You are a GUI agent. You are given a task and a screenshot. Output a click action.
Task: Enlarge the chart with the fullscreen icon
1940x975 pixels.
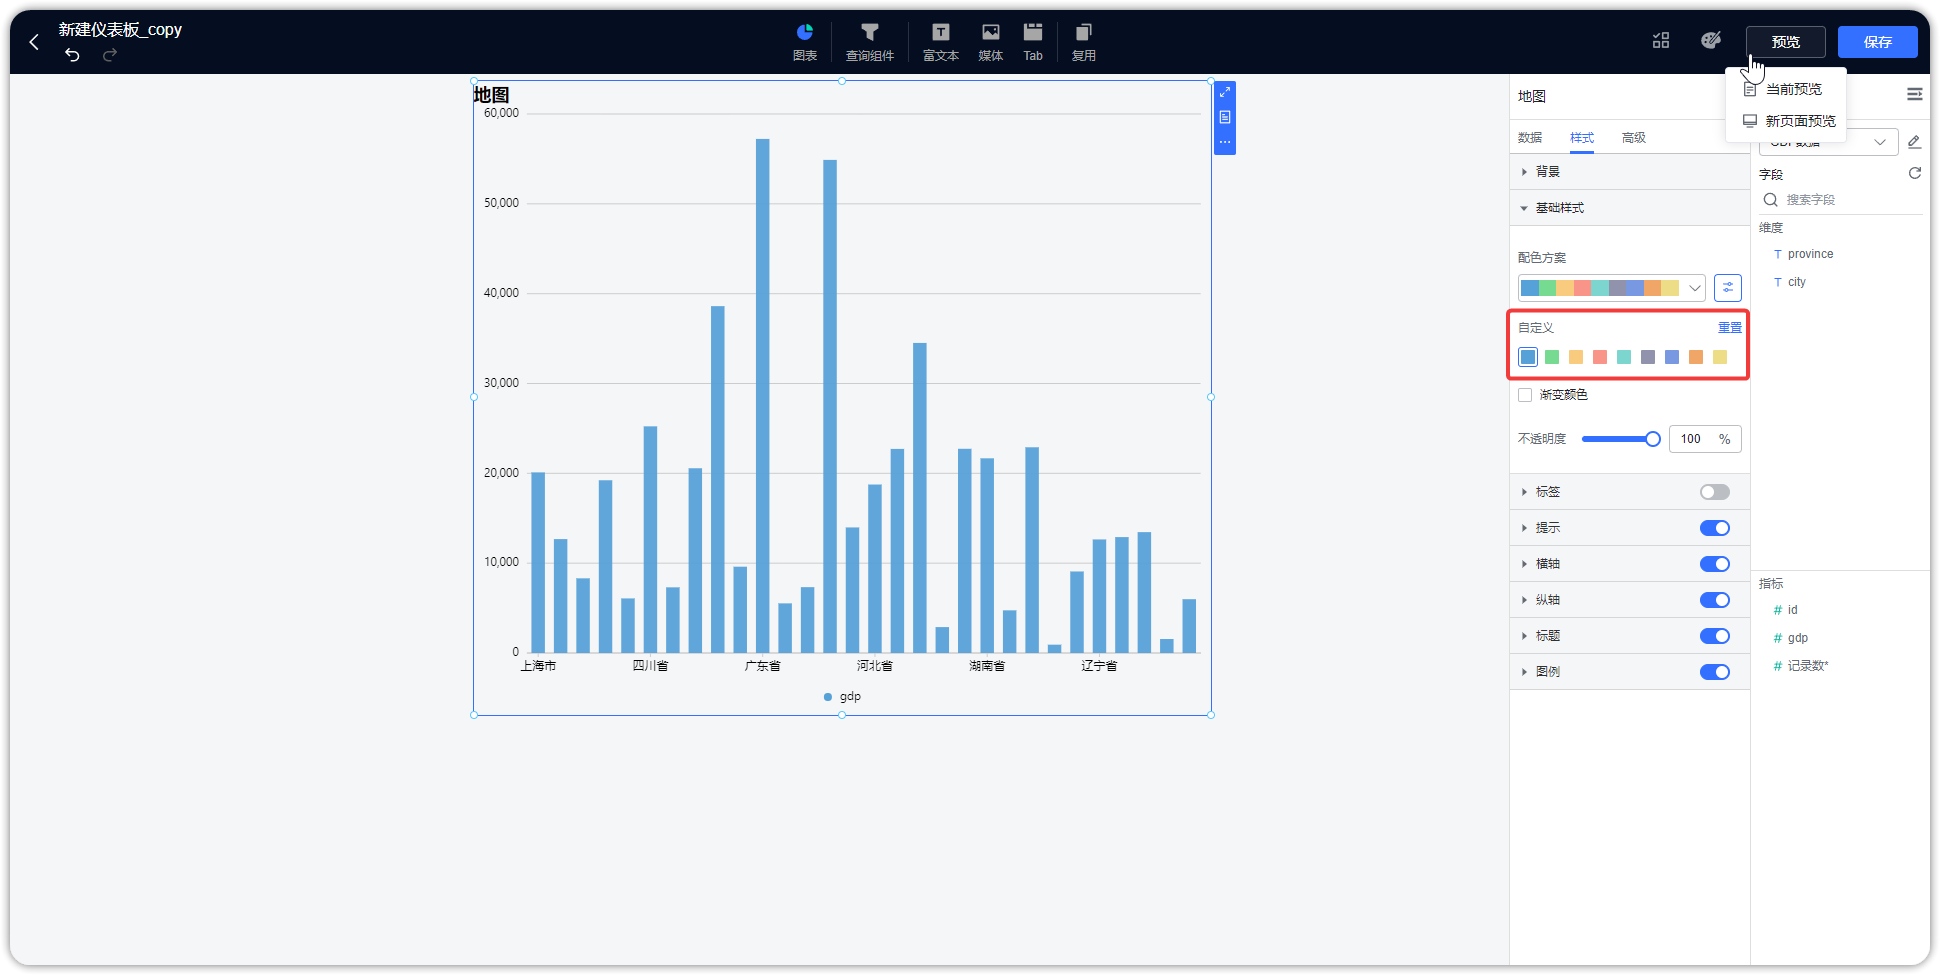(x=1225, y=92)
